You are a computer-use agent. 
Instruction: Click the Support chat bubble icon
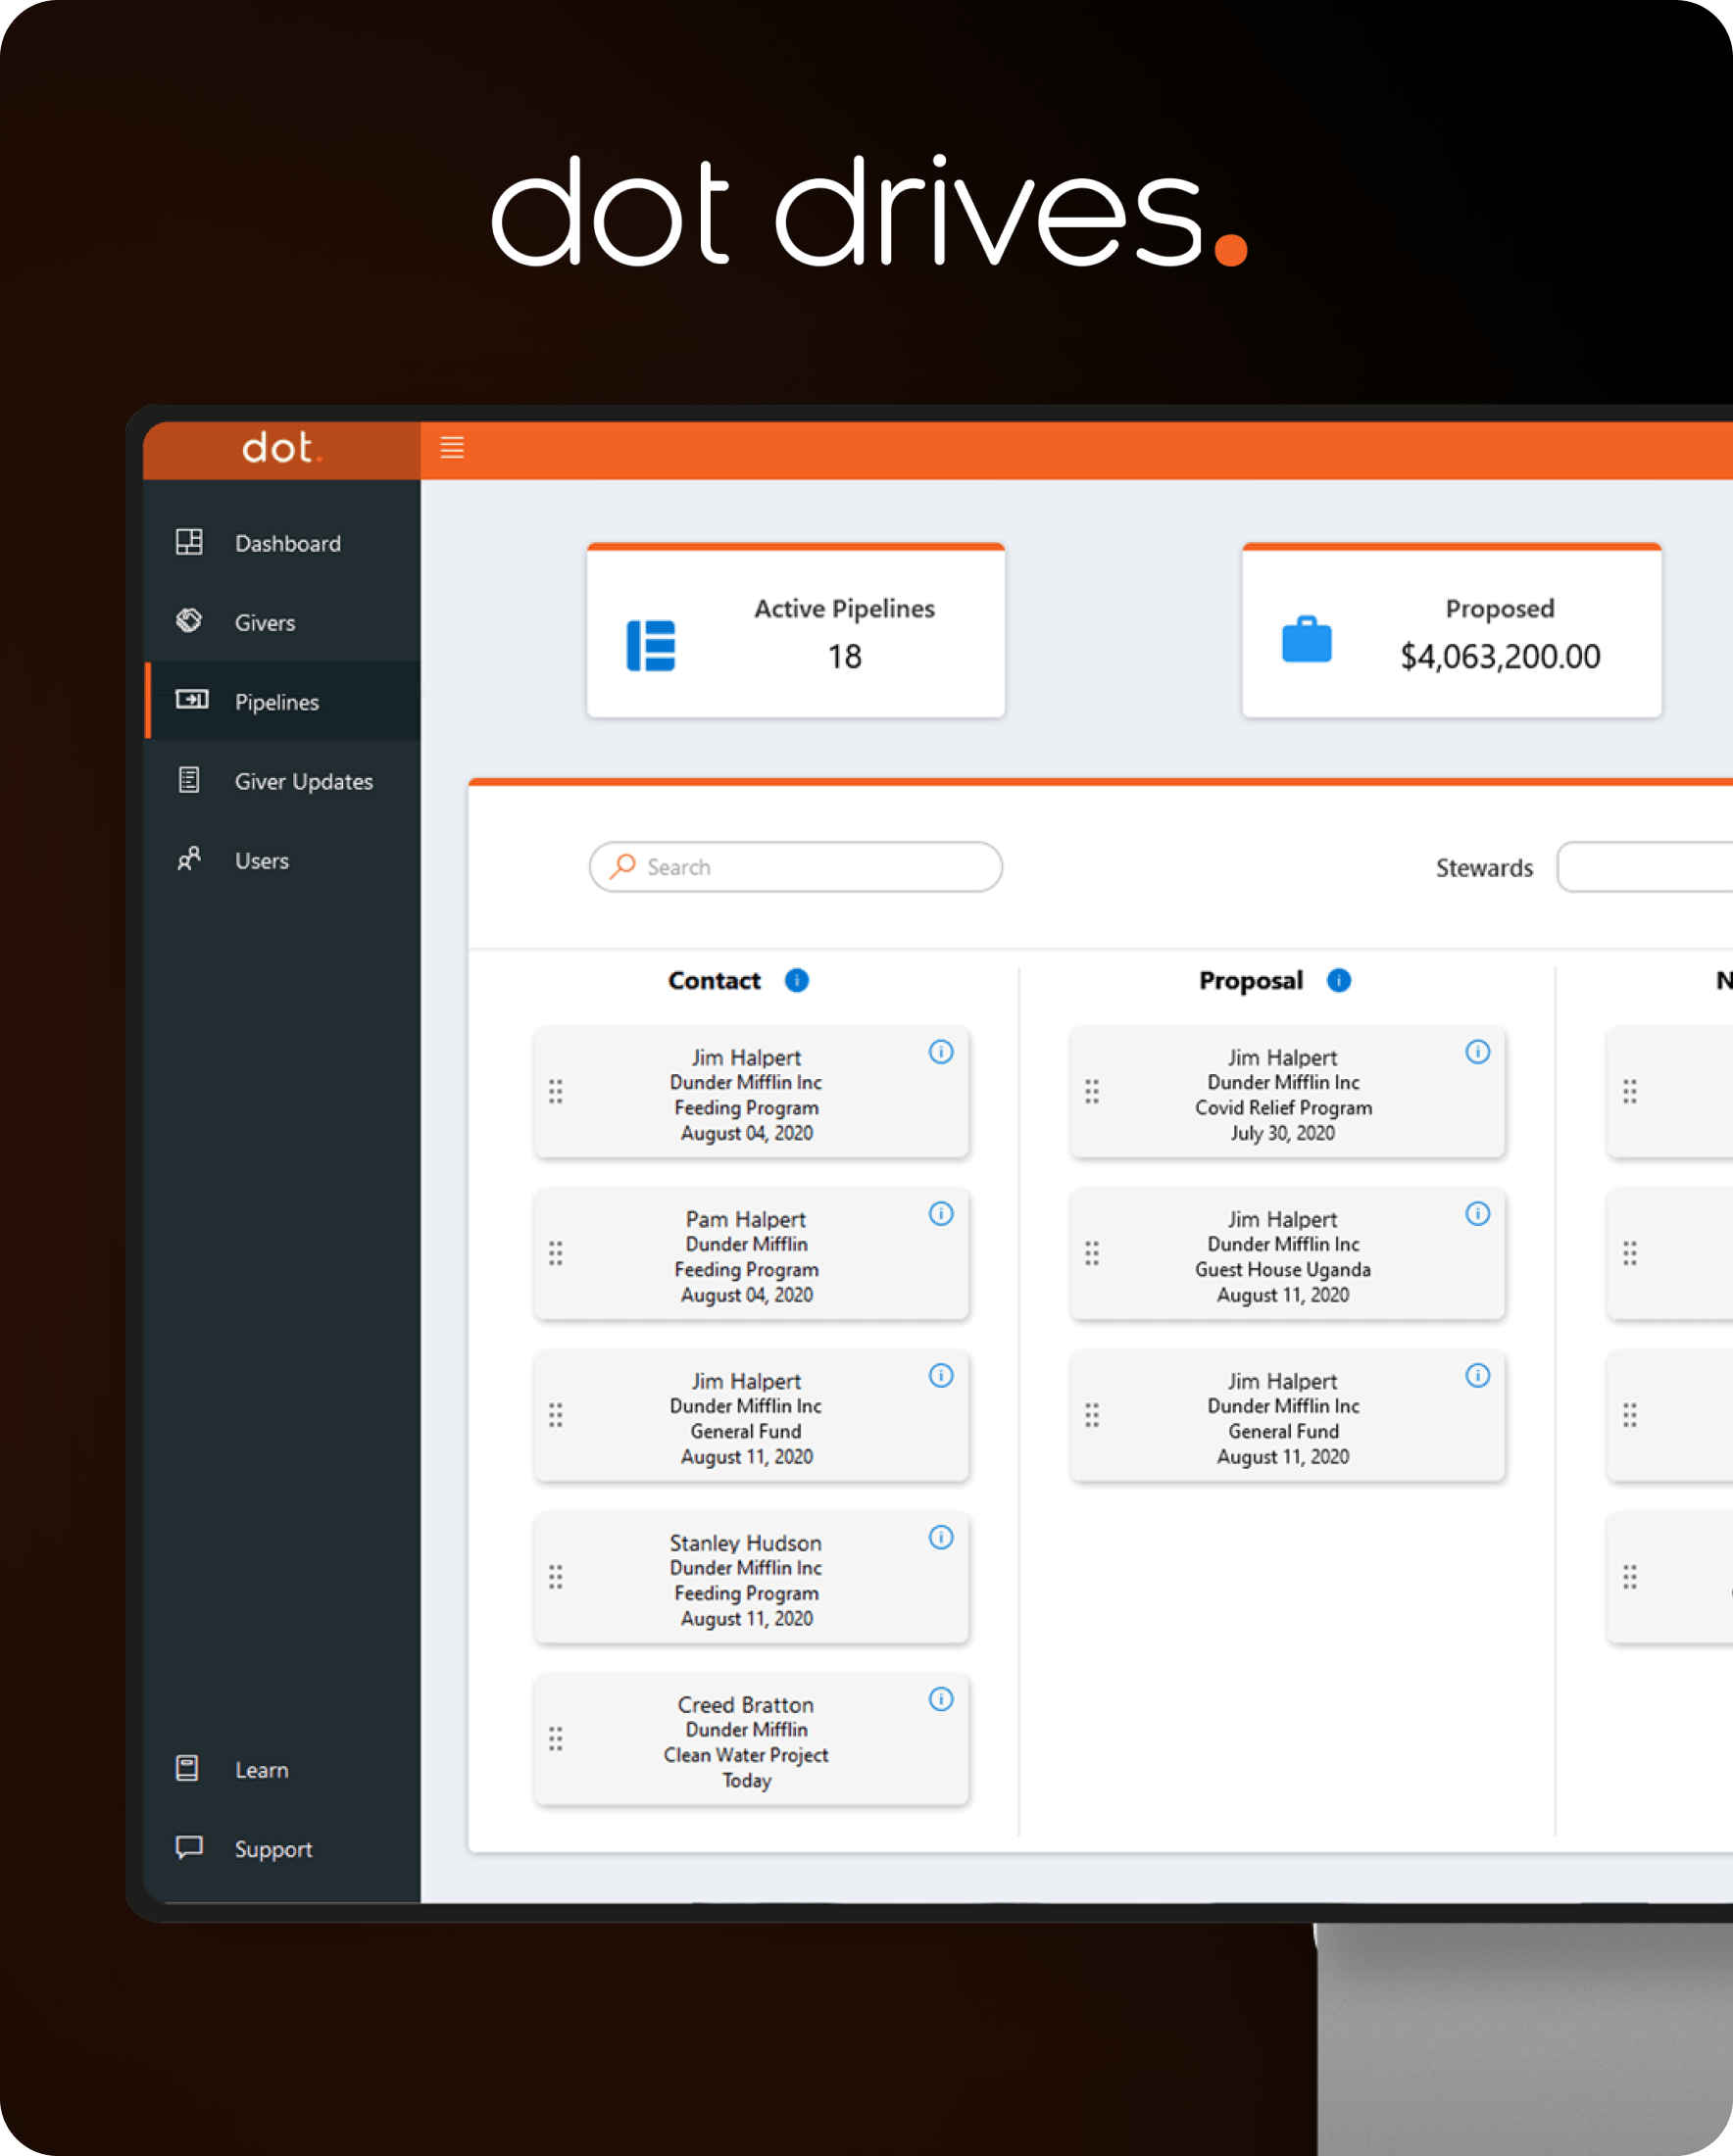pos(189,1848)
